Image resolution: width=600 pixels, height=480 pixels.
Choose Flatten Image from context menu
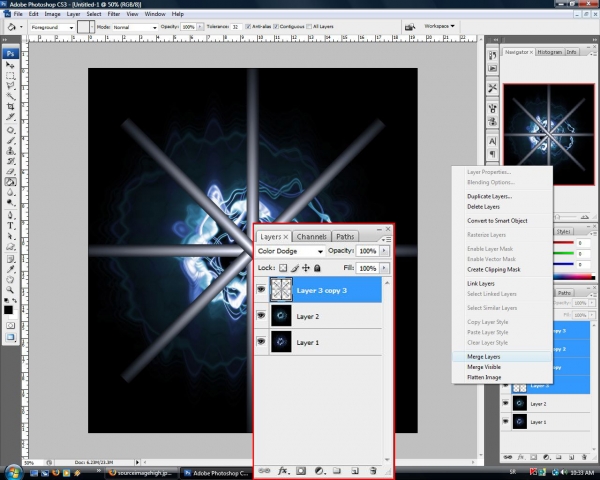(x=502, y=377)
